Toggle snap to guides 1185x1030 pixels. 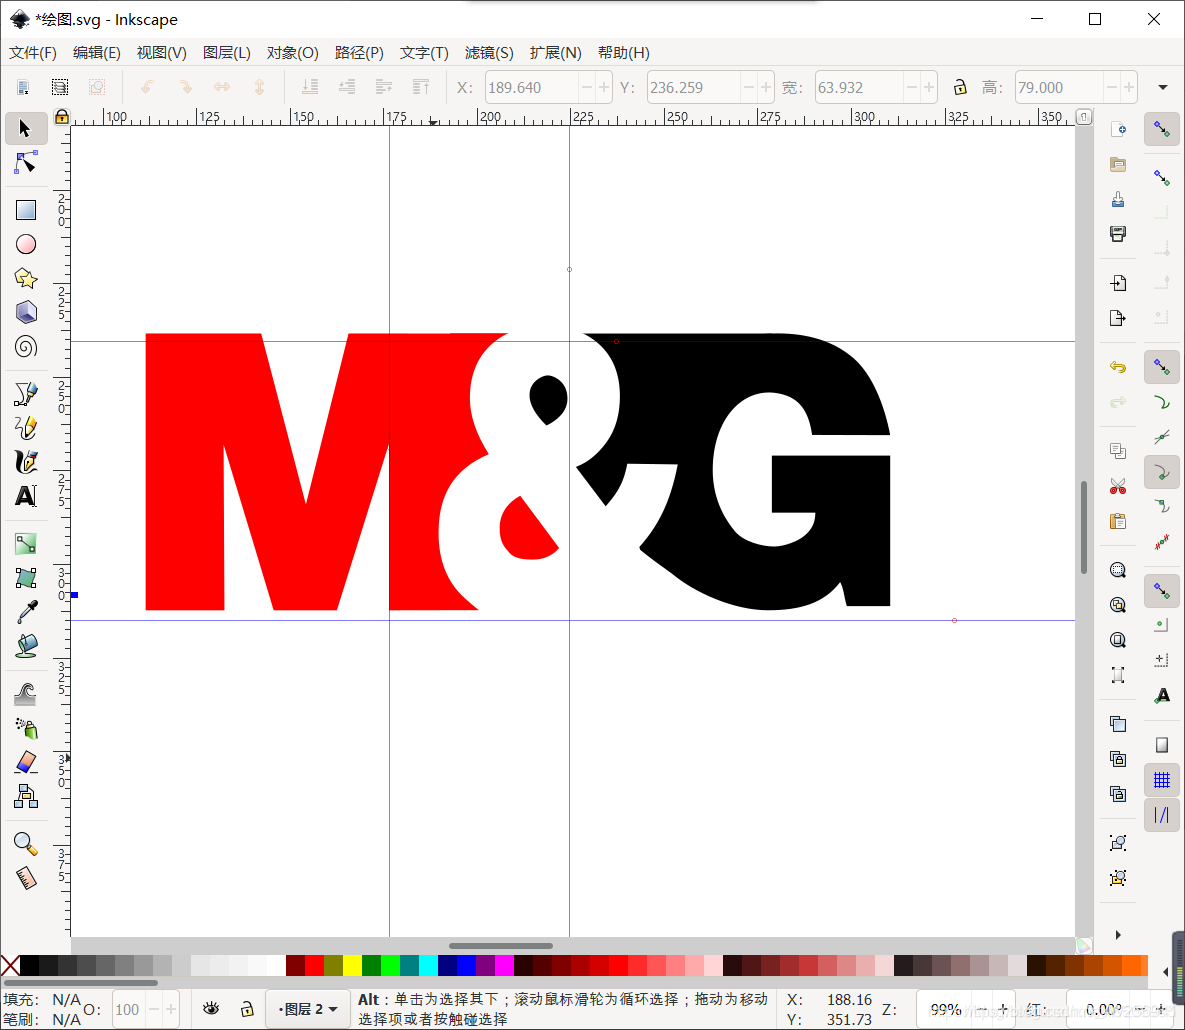[x=1162, y=815]
